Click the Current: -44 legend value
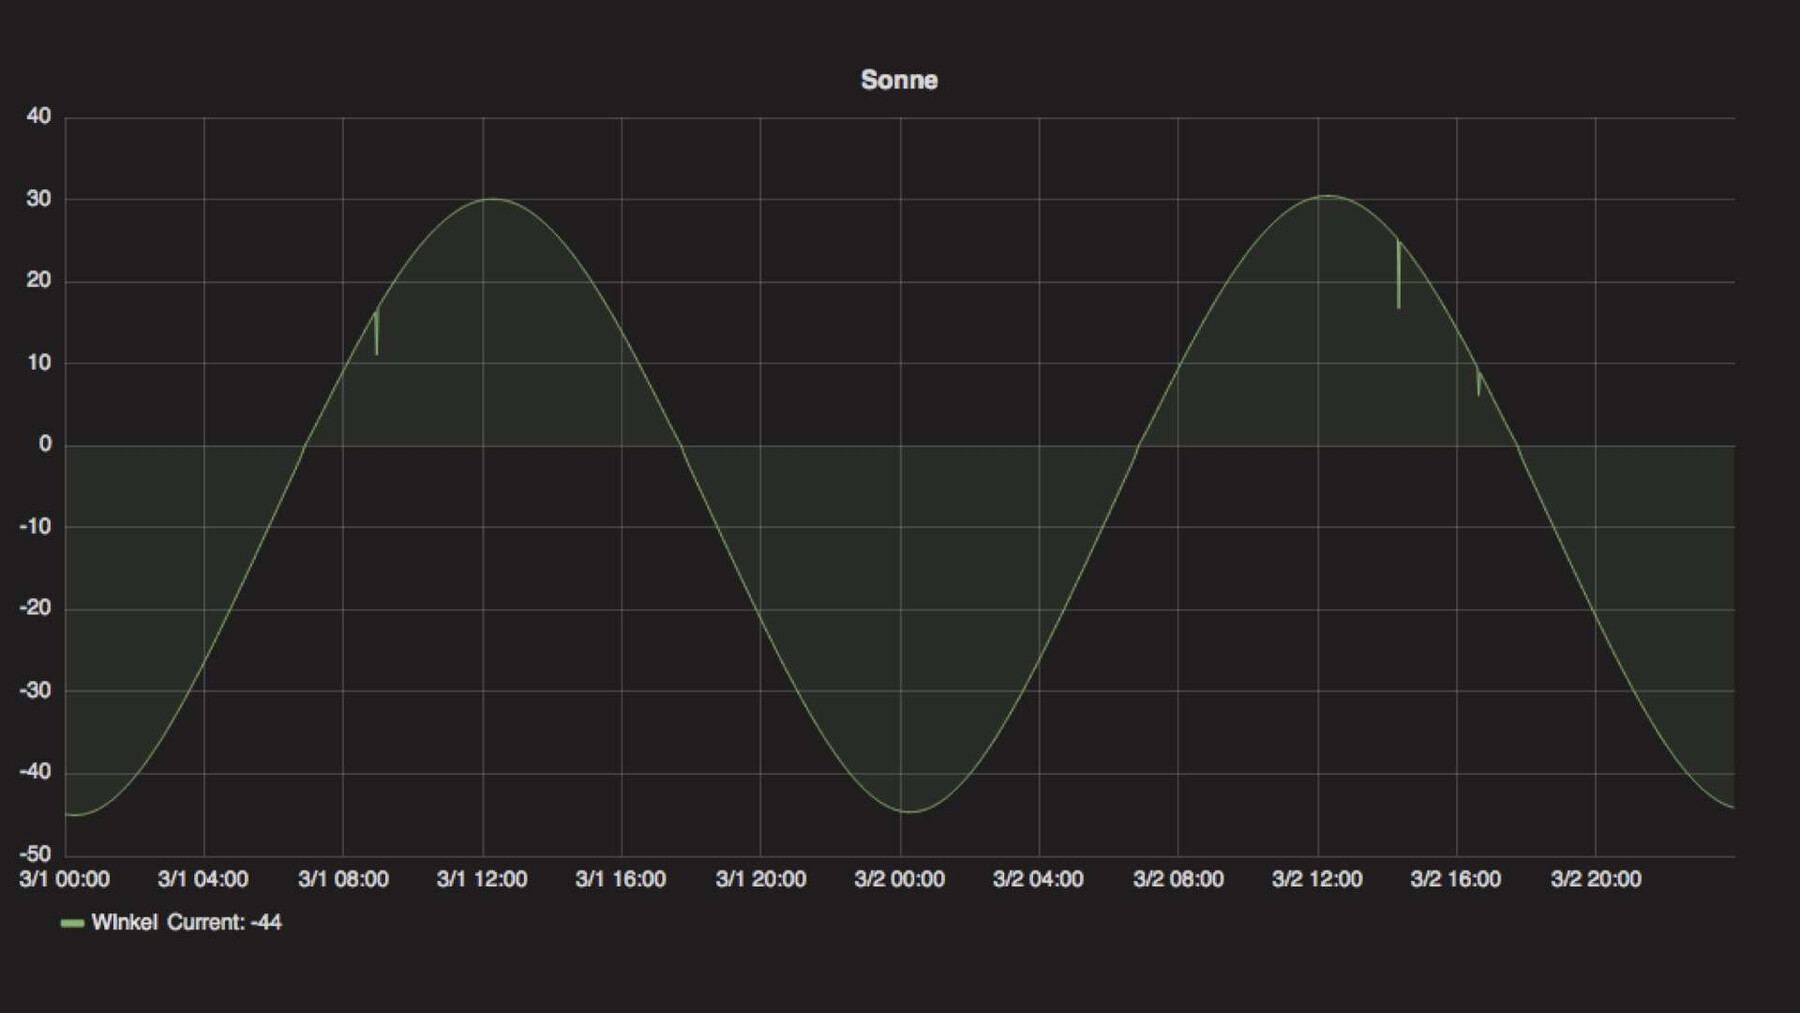Image resolution: width=1800 pixels, height=1013 pixels. point(224,922)
